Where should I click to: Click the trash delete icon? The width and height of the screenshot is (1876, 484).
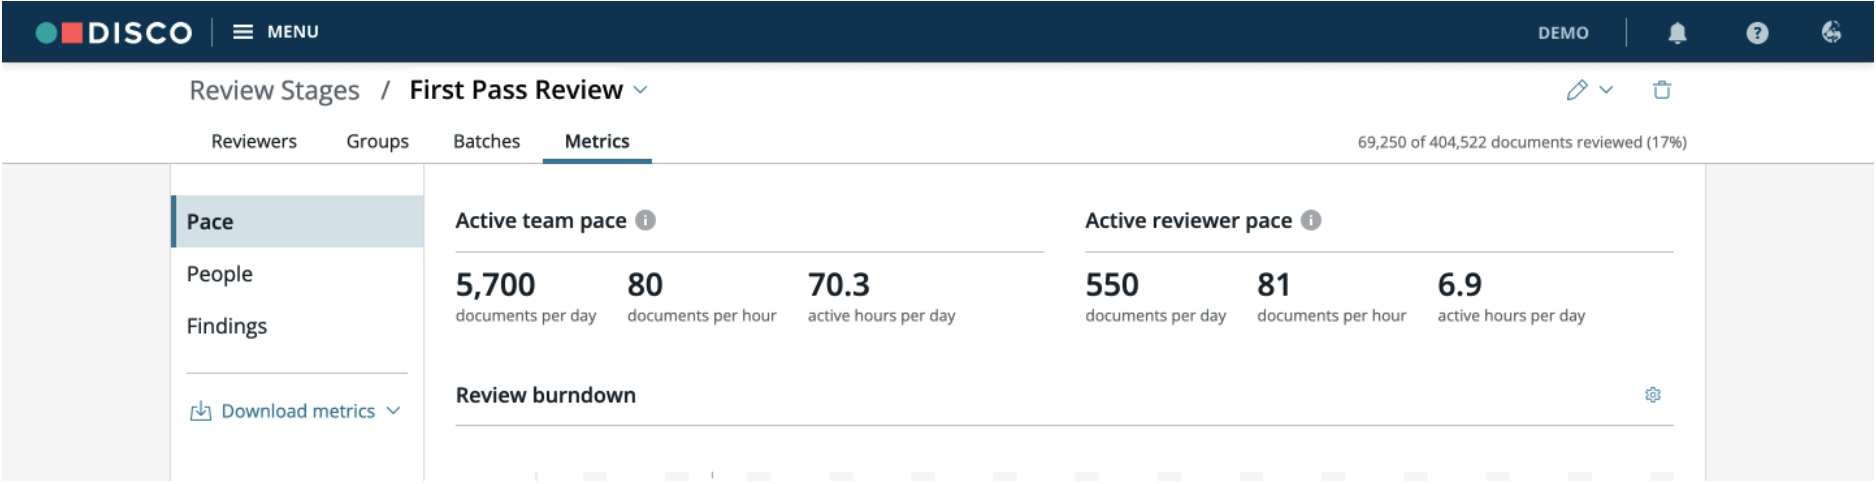pyautogui.click(x=1662, y=90)
